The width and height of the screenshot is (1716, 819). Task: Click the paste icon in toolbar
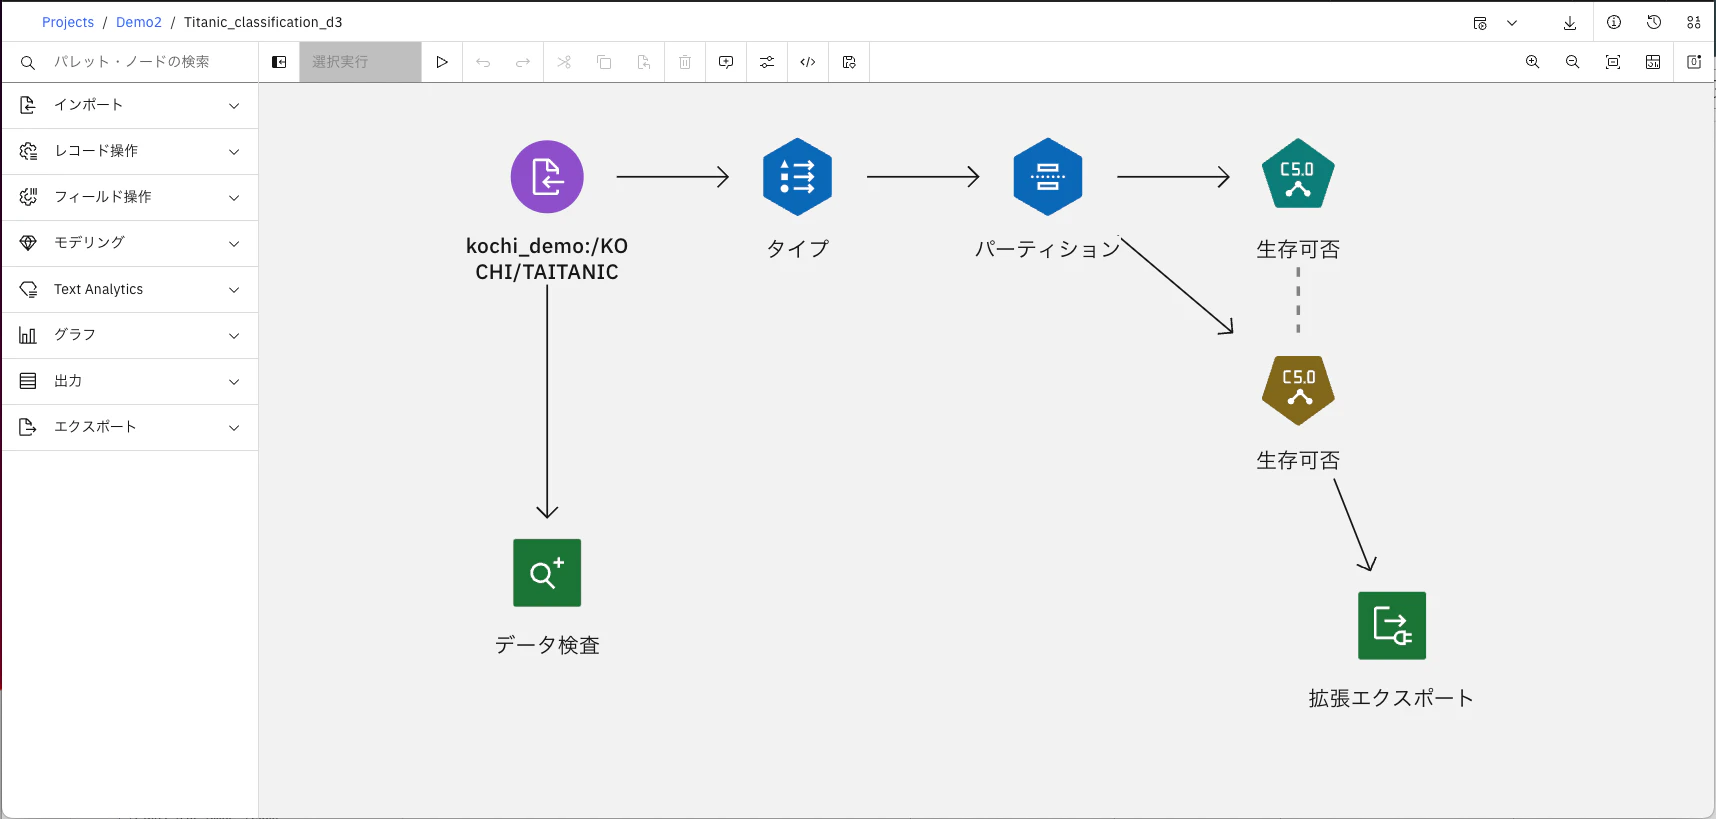(644, 62)
